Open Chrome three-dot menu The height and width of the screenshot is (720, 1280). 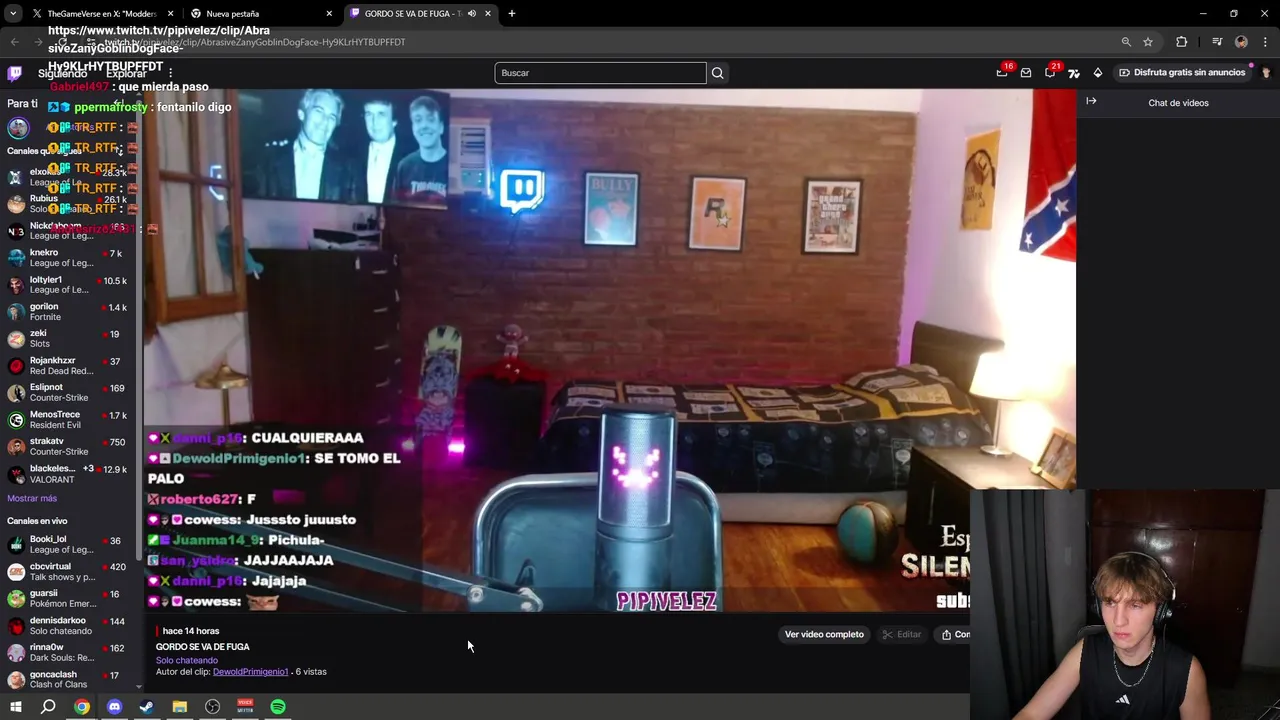(x=1266, y=42)
